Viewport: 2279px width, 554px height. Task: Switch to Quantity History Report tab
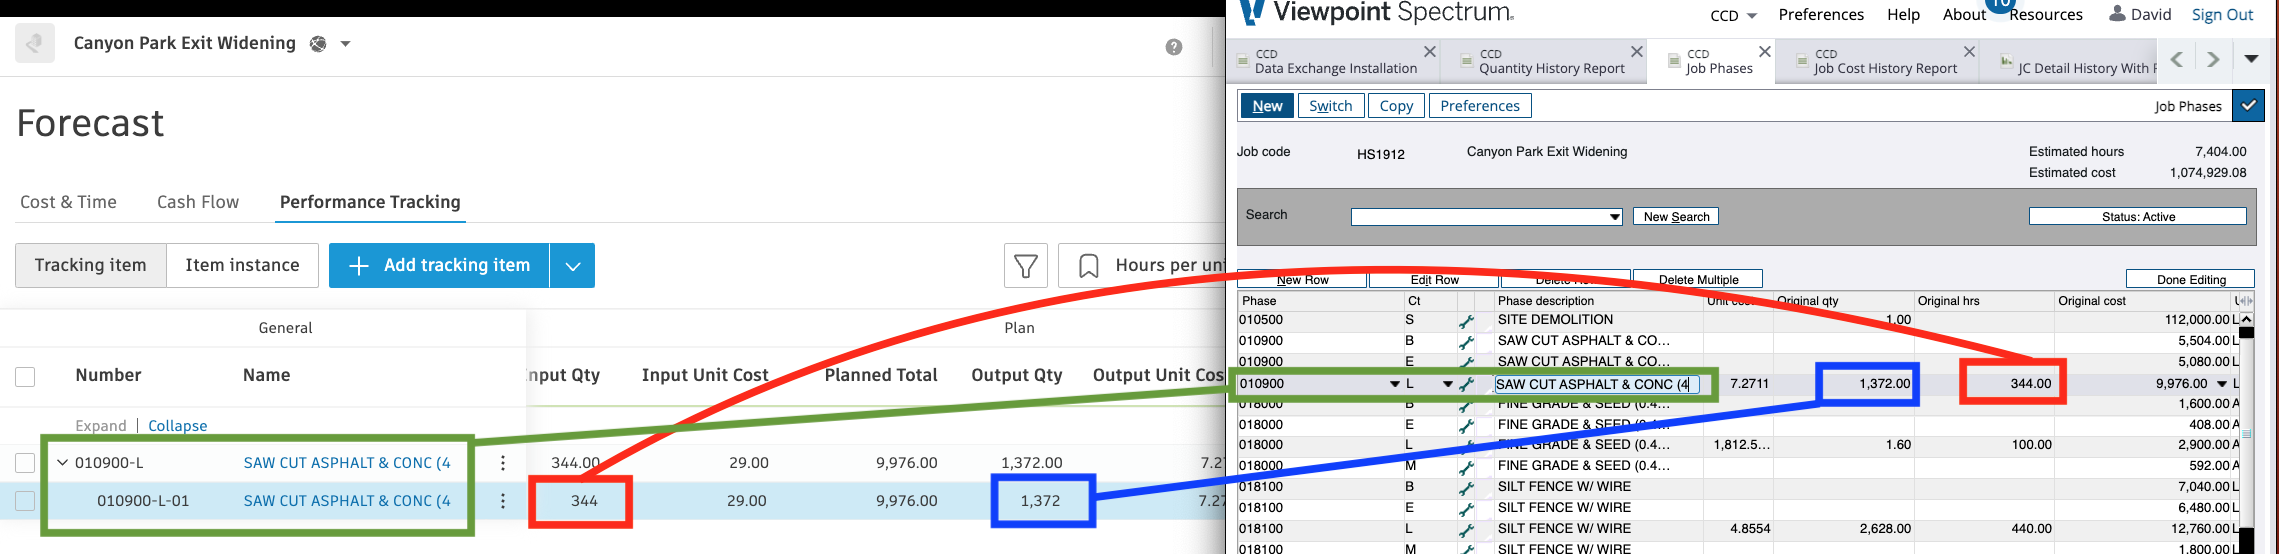click(x=1551, y=61)
